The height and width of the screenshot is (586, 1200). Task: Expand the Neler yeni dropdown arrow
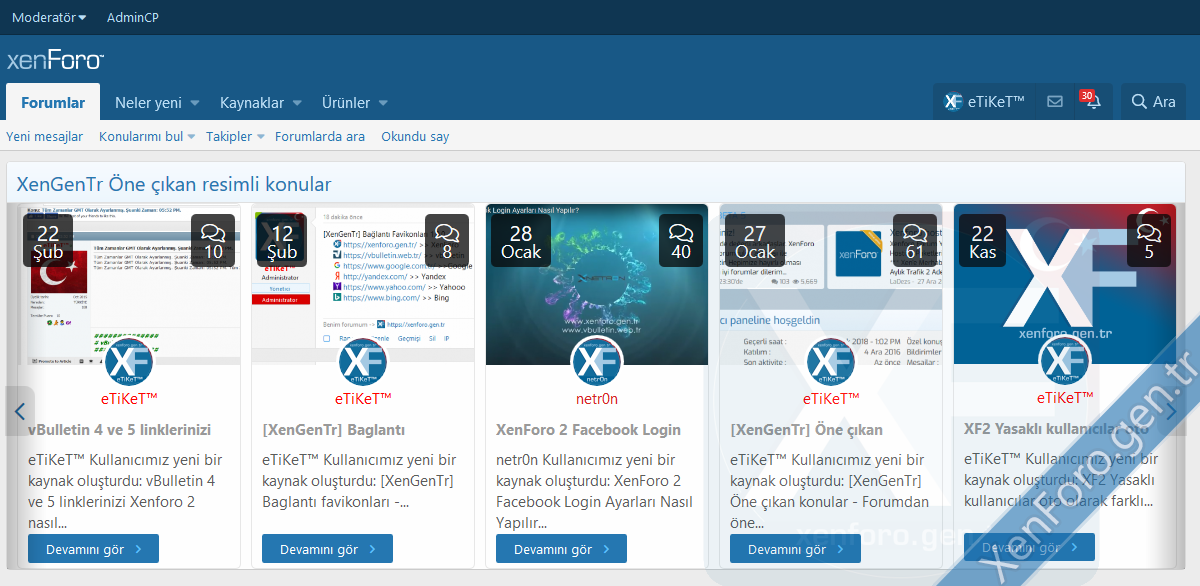195,103
